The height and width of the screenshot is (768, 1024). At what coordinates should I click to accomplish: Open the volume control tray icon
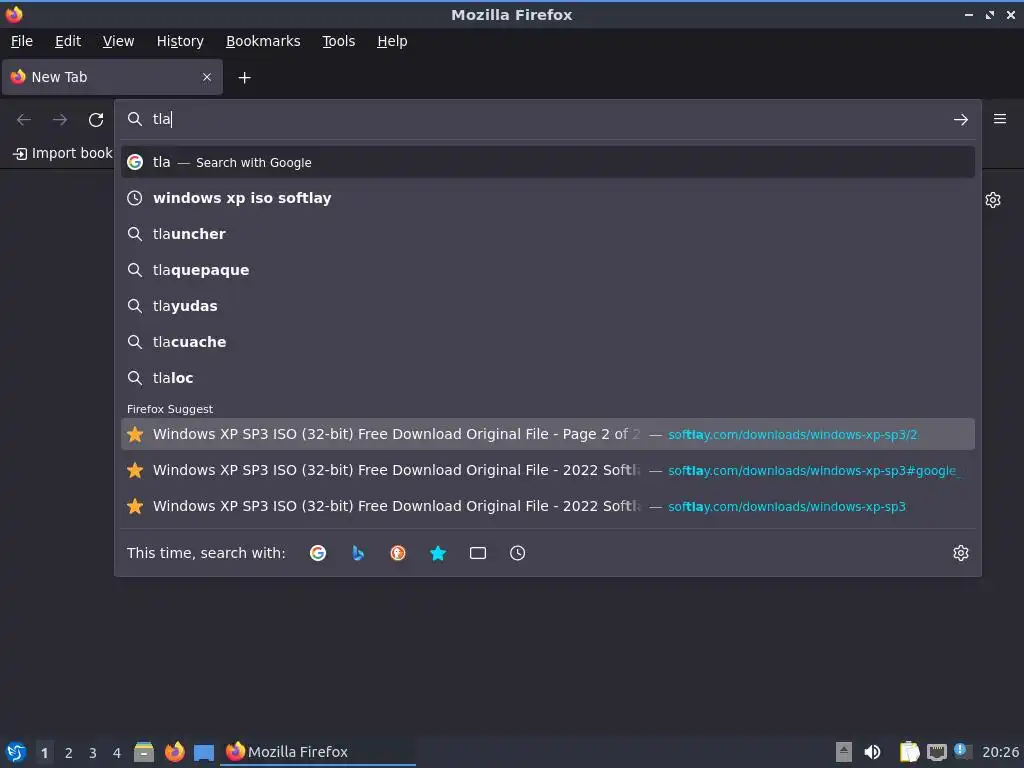[872, 752]
